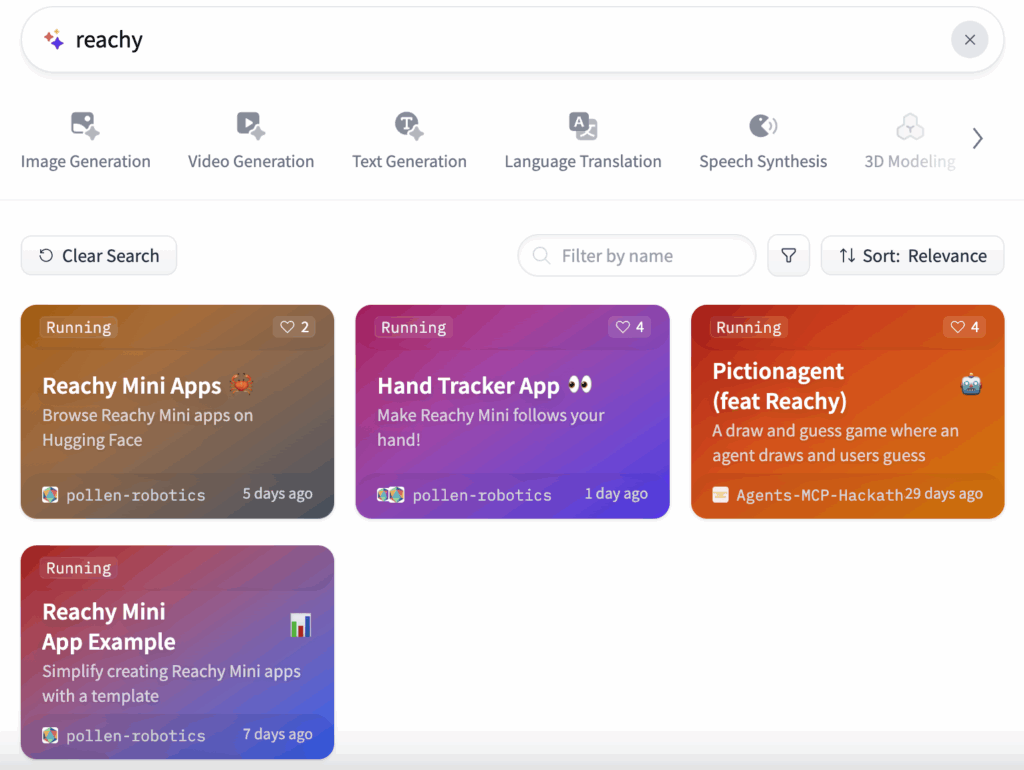
Task: Open pollen-robotics on Reachy Mini Apps card
Action: [x=135, y=495]
